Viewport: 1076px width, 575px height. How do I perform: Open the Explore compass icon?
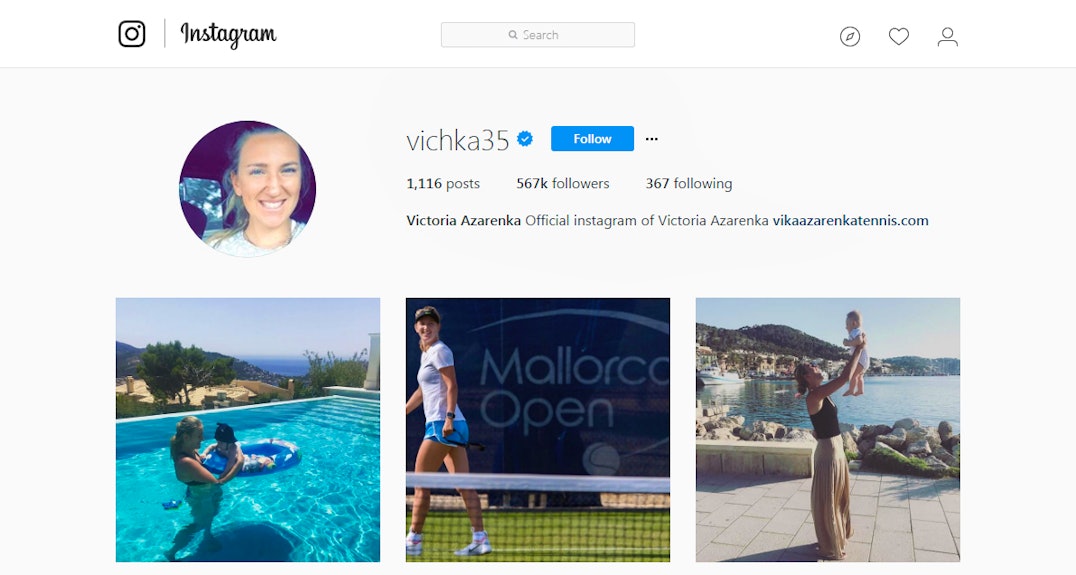(850, 36)
